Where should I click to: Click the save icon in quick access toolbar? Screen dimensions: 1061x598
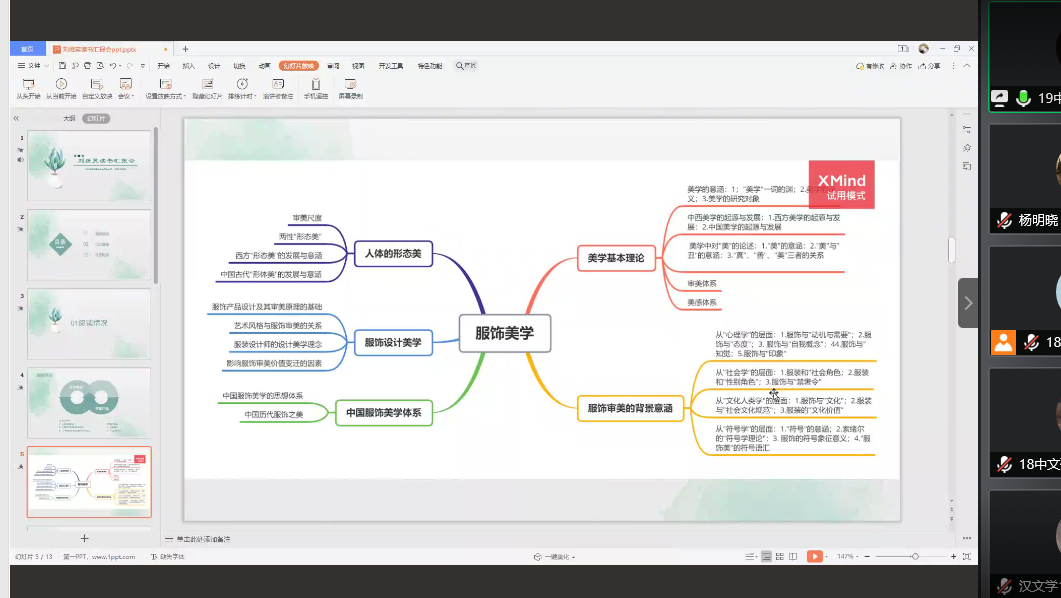62,66
